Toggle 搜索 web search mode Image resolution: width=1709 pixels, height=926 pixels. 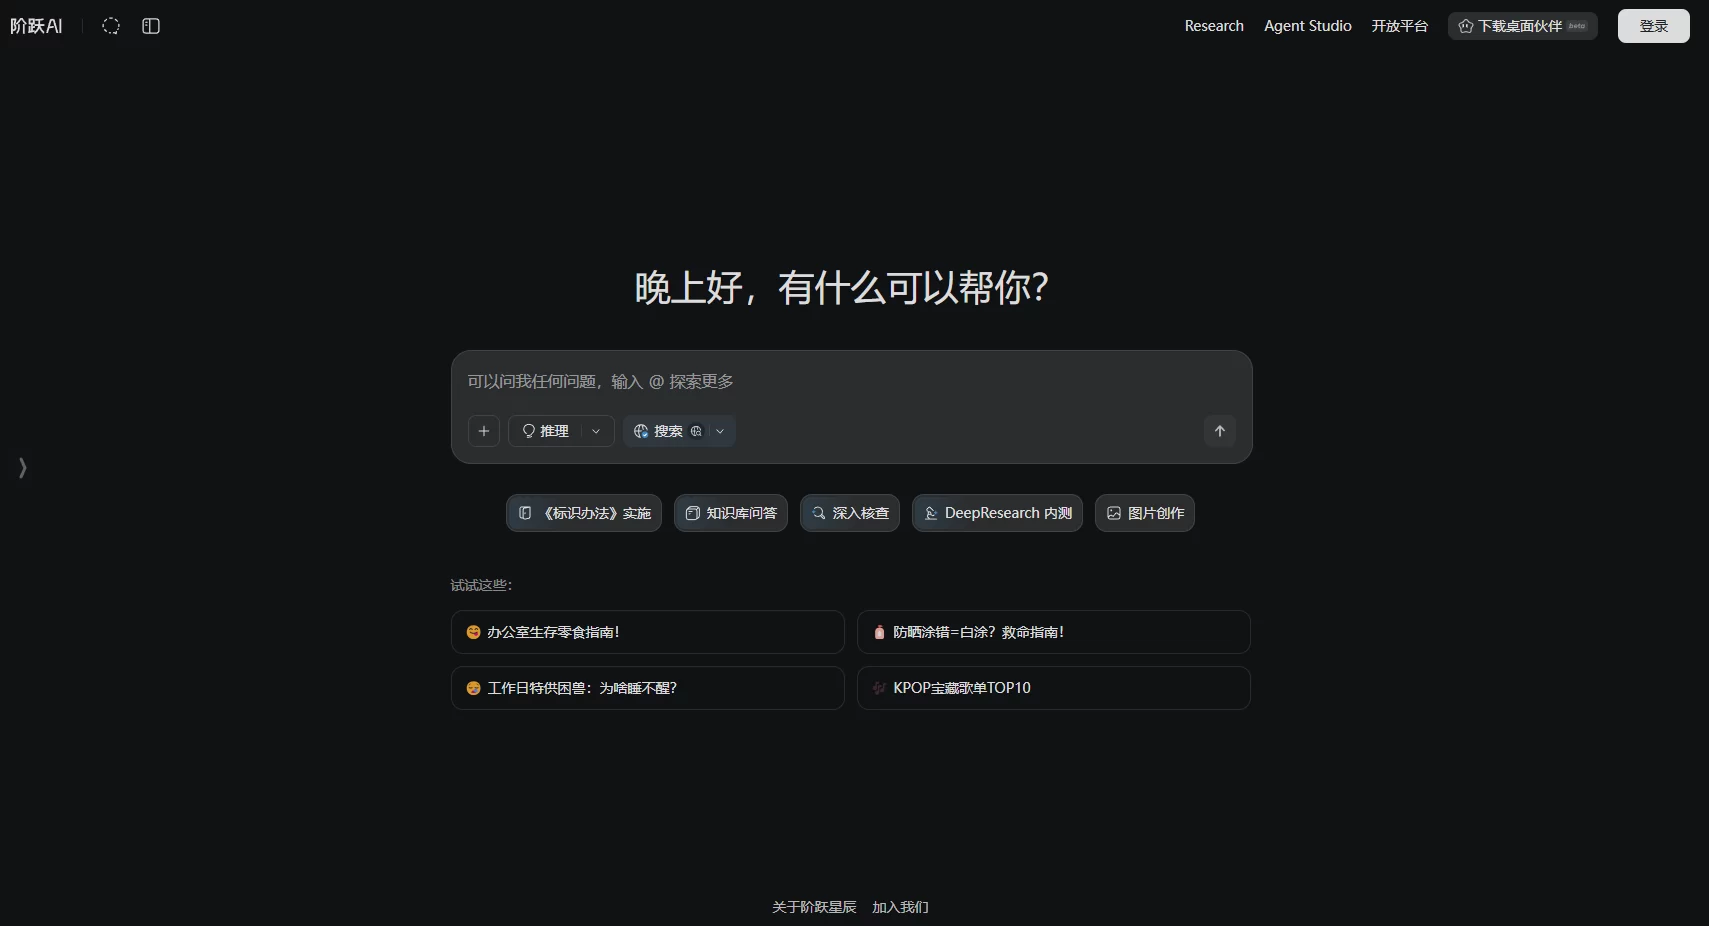(x=660, y=431)
